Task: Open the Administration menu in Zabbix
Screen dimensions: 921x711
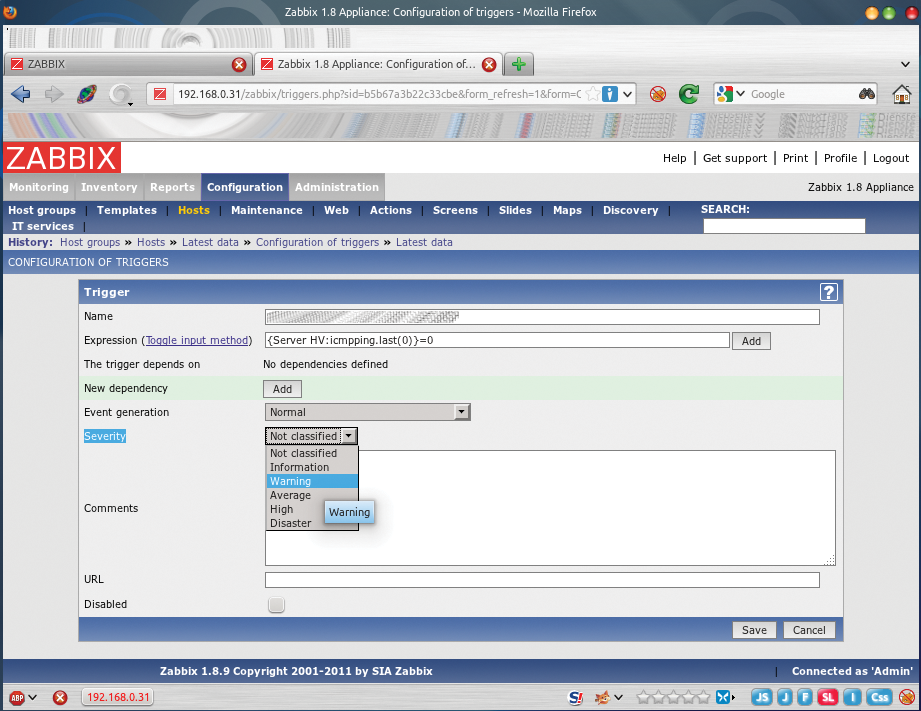Action: tap(336, 187)
